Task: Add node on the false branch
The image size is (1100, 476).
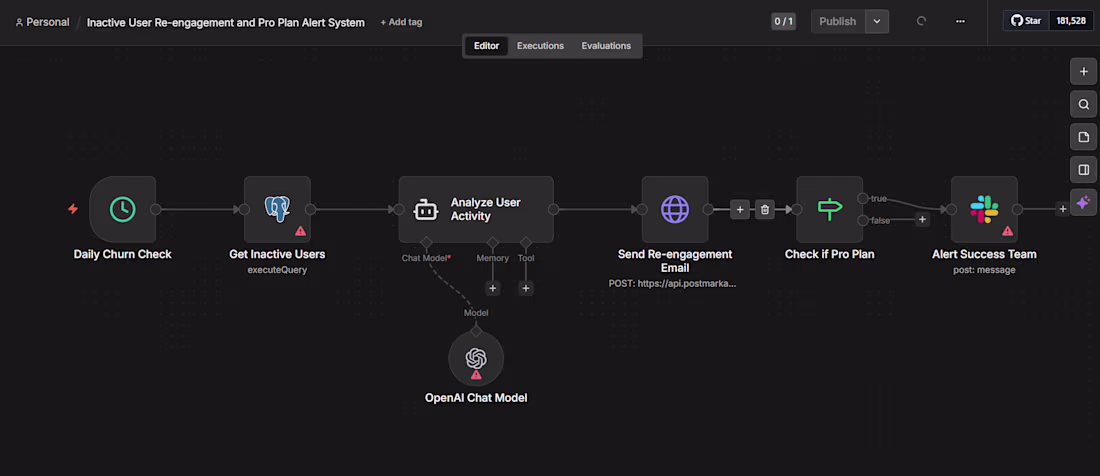Action: [x=923, y=220]
